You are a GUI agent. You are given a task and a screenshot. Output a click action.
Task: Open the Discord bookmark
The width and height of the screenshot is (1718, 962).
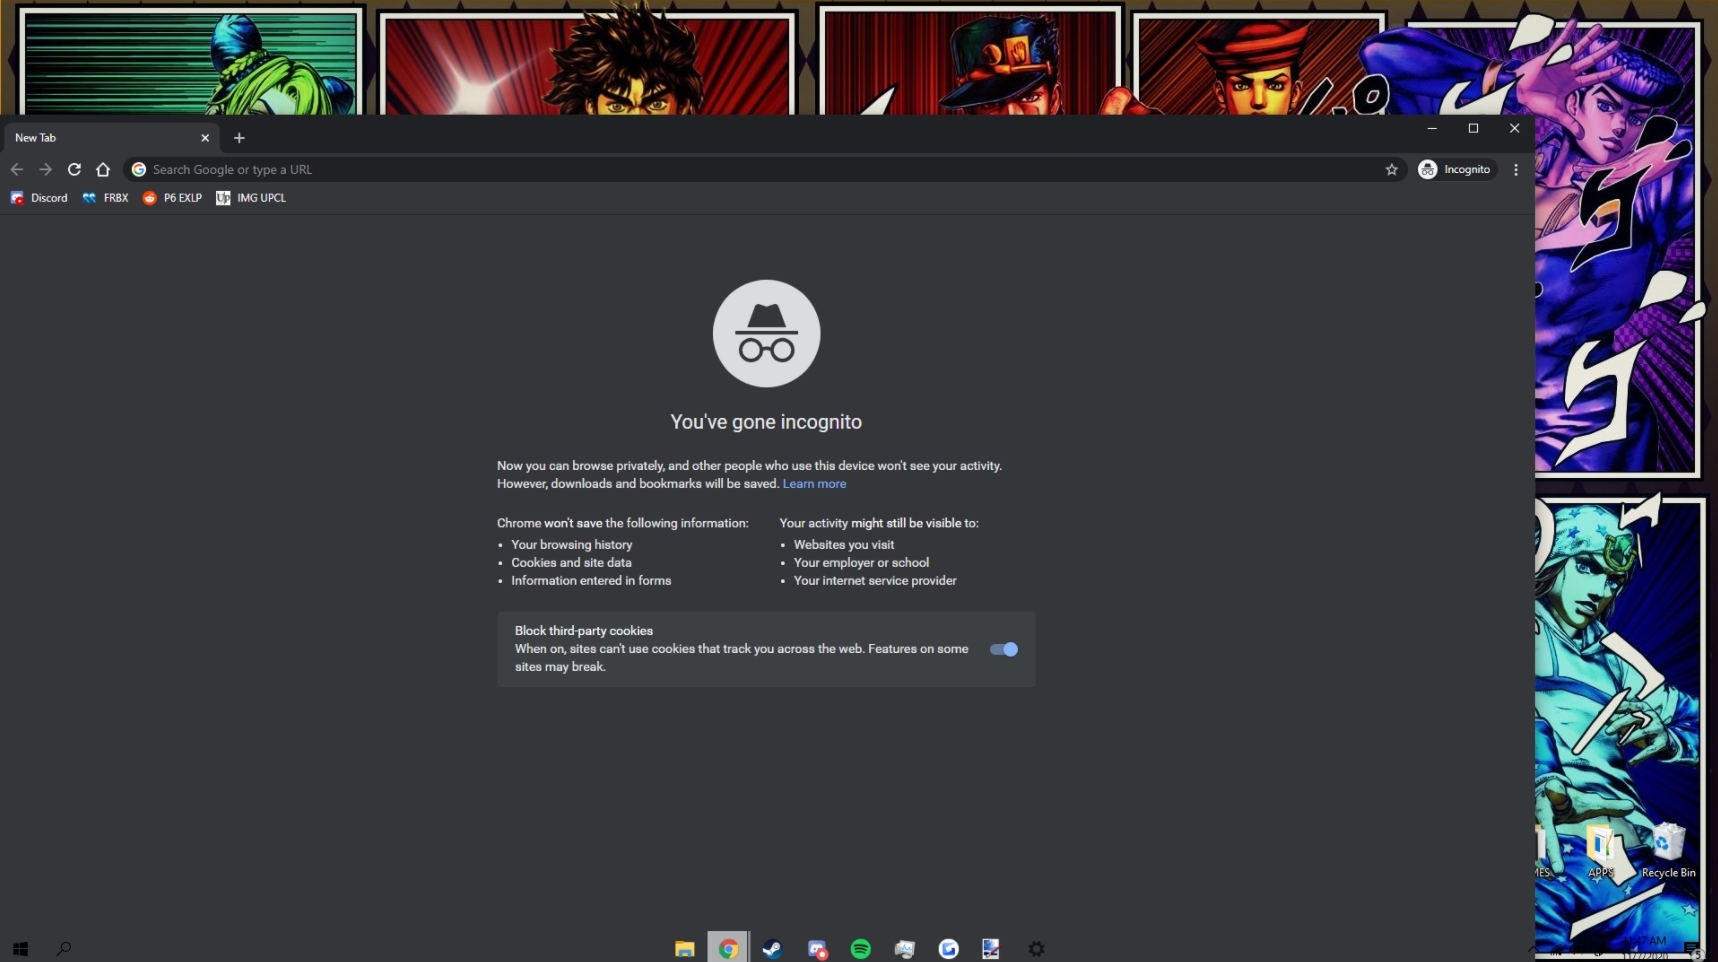point(39,198)
